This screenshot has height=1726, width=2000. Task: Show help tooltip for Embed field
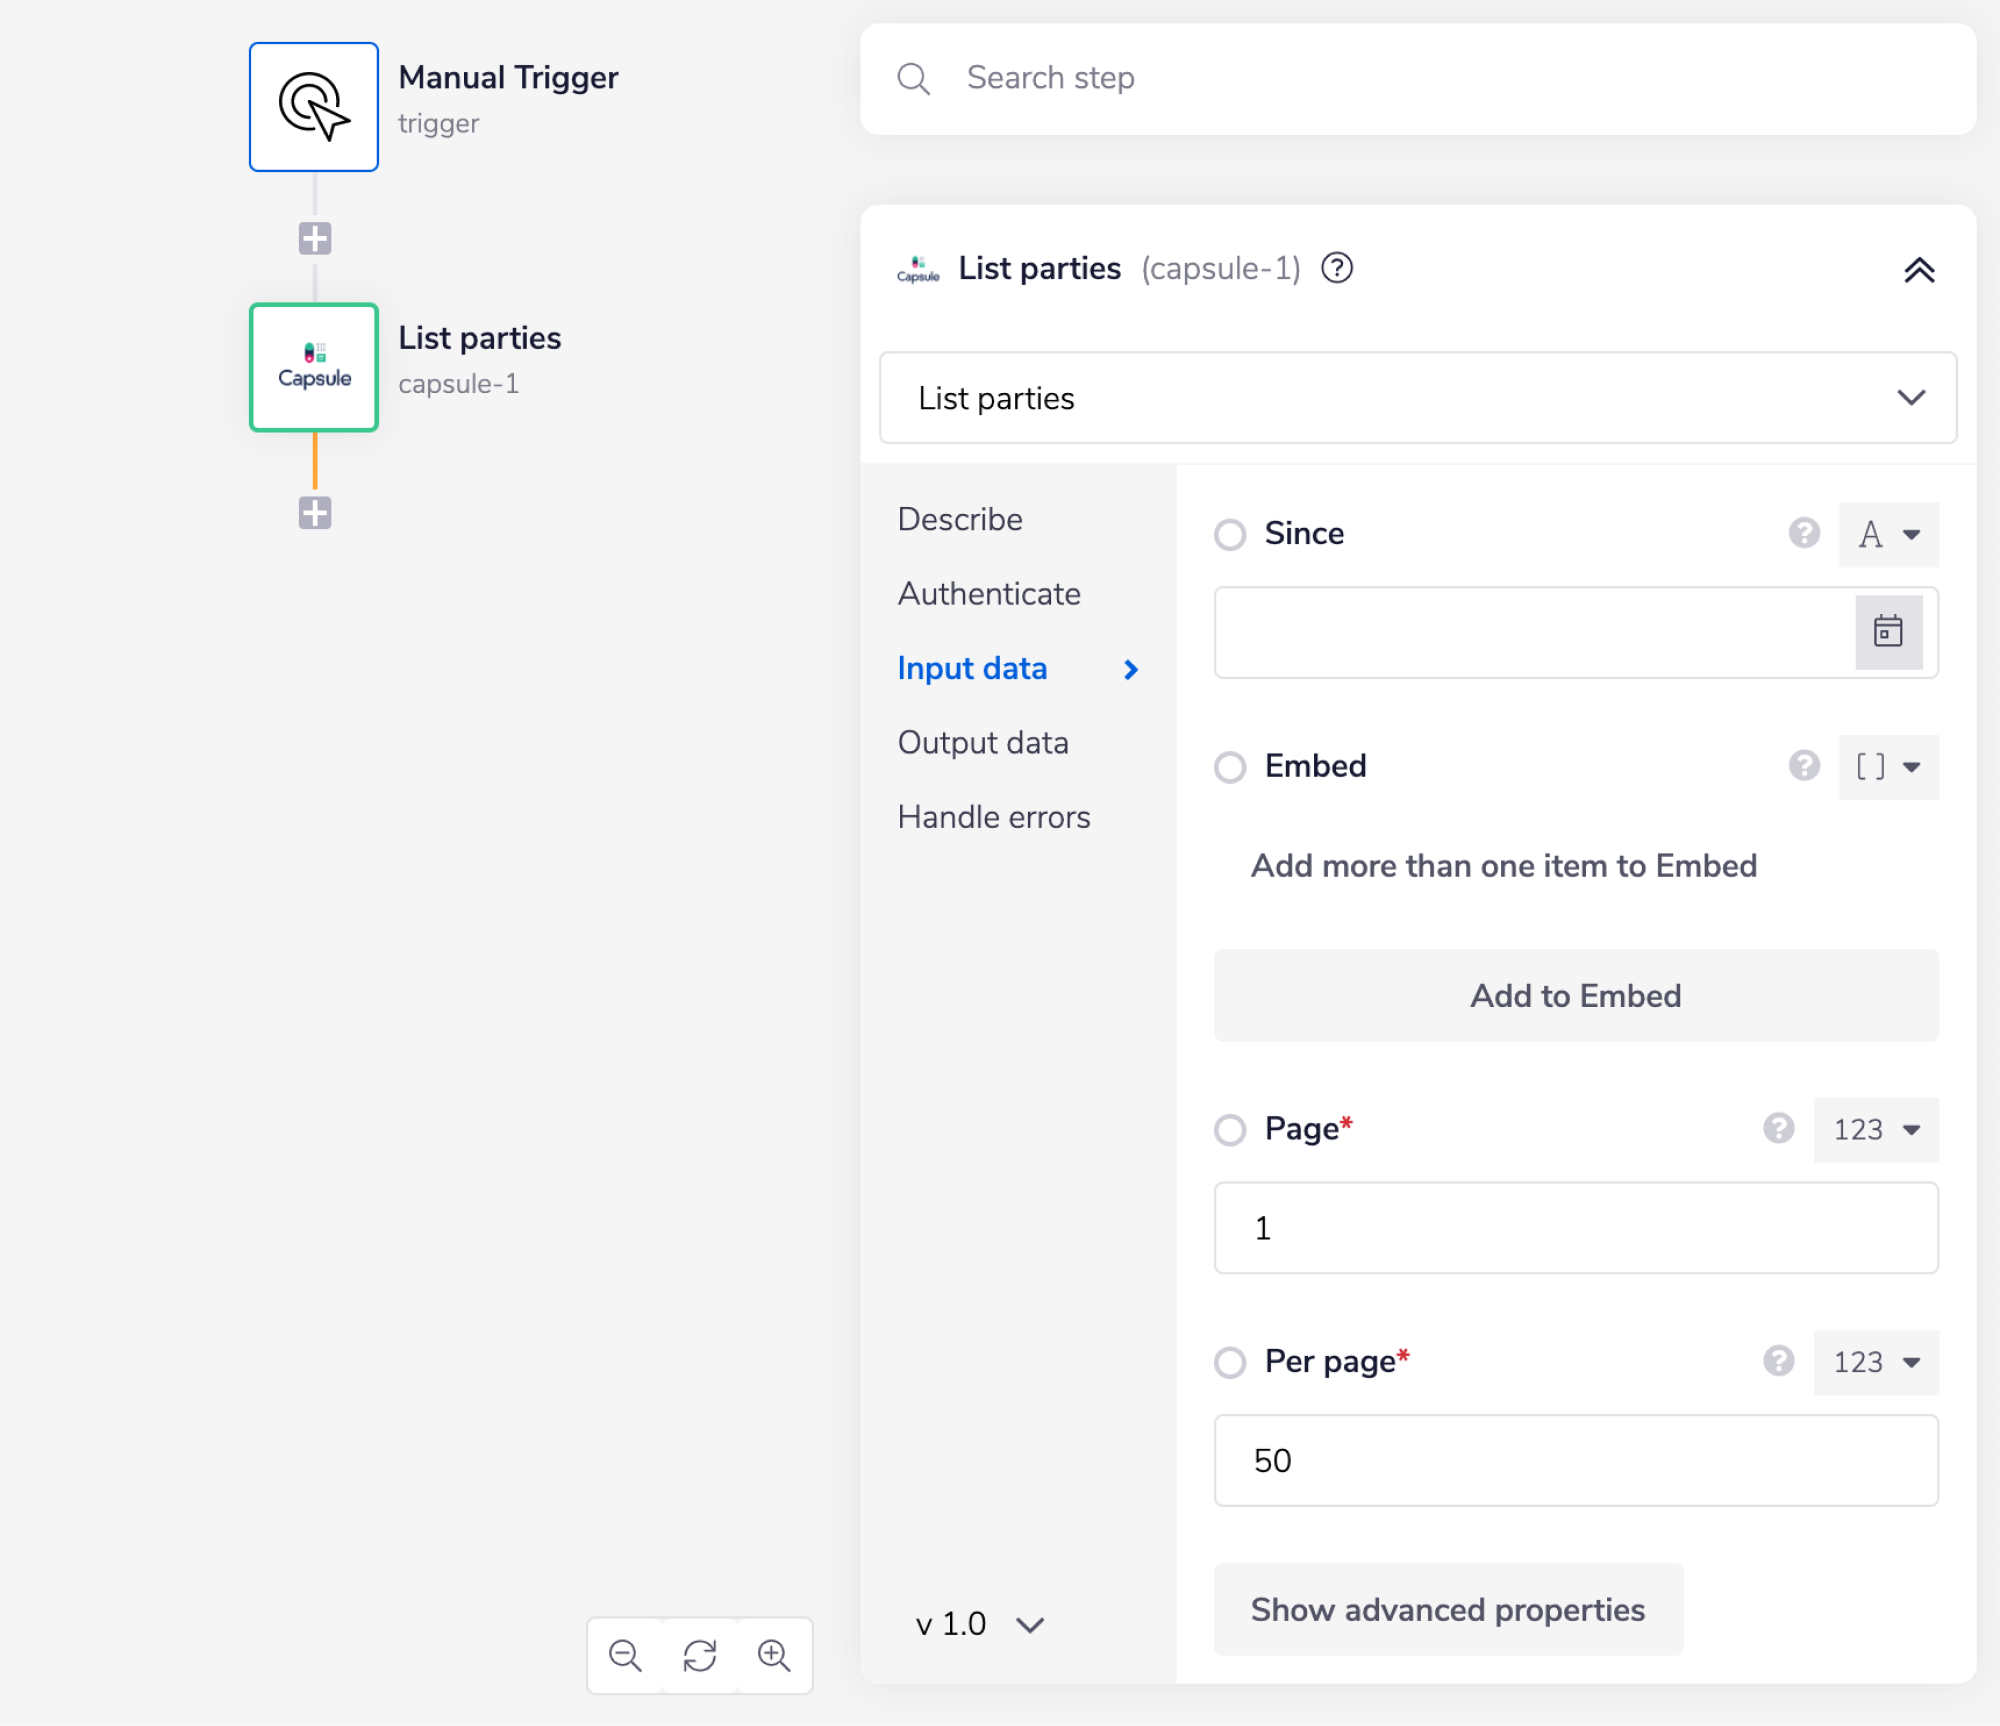1804,766
